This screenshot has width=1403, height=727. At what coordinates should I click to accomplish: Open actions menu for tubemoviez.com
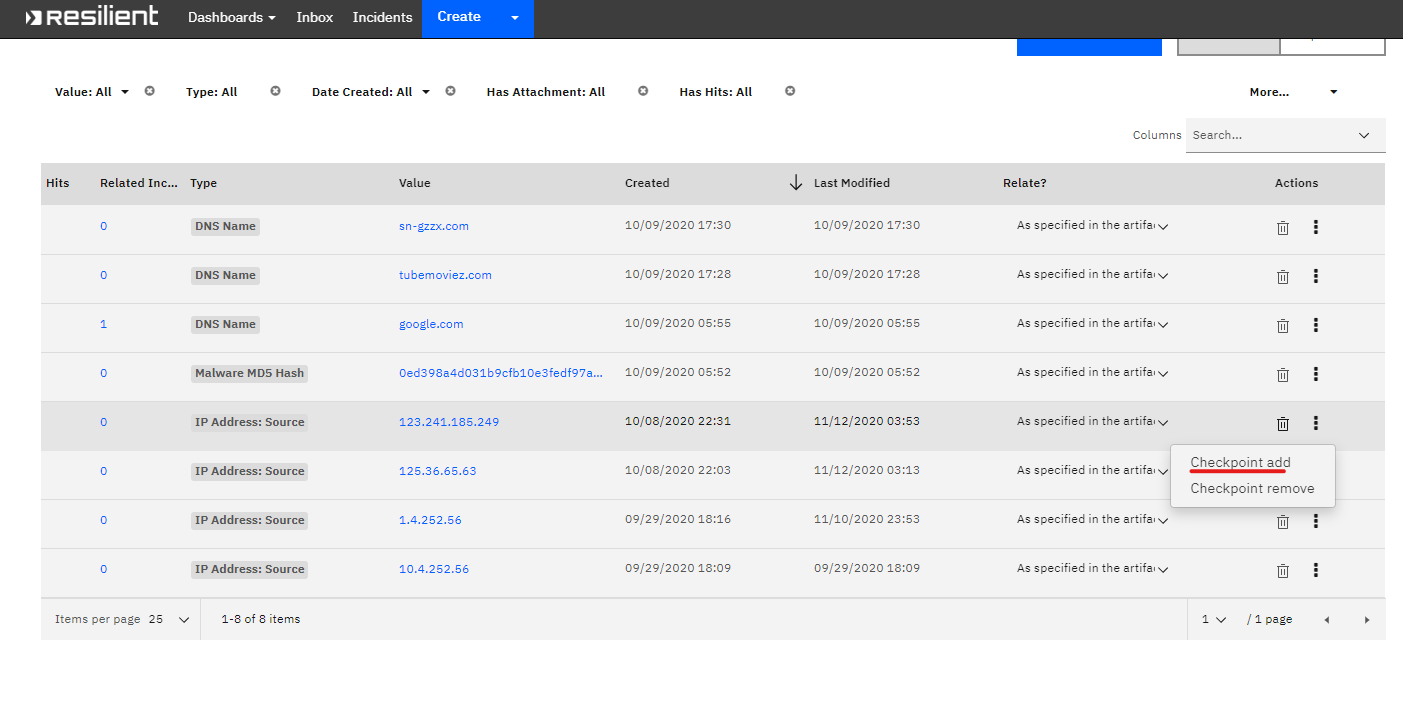(1316, 276)
